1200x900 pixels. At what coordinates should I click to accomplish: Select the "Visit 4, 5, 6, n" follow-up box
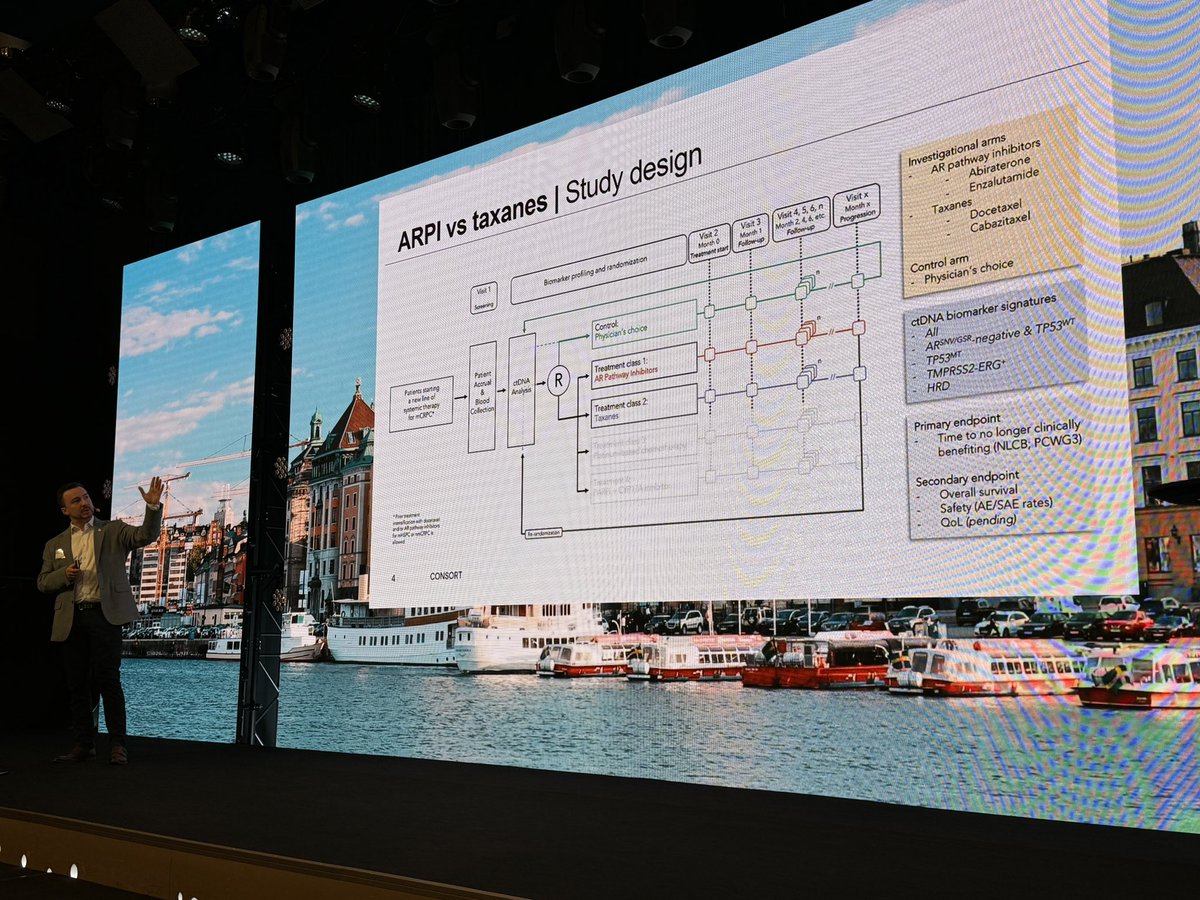click(x=801, y=219)
